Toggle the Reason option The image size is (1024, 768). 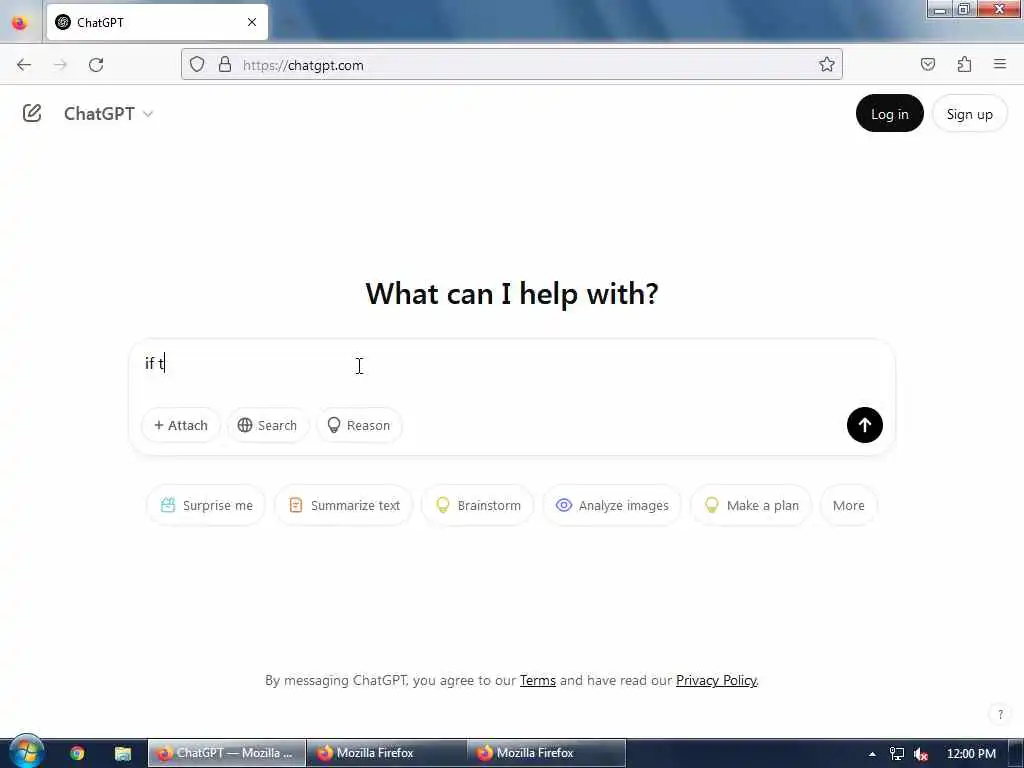[x=359, y=425]
